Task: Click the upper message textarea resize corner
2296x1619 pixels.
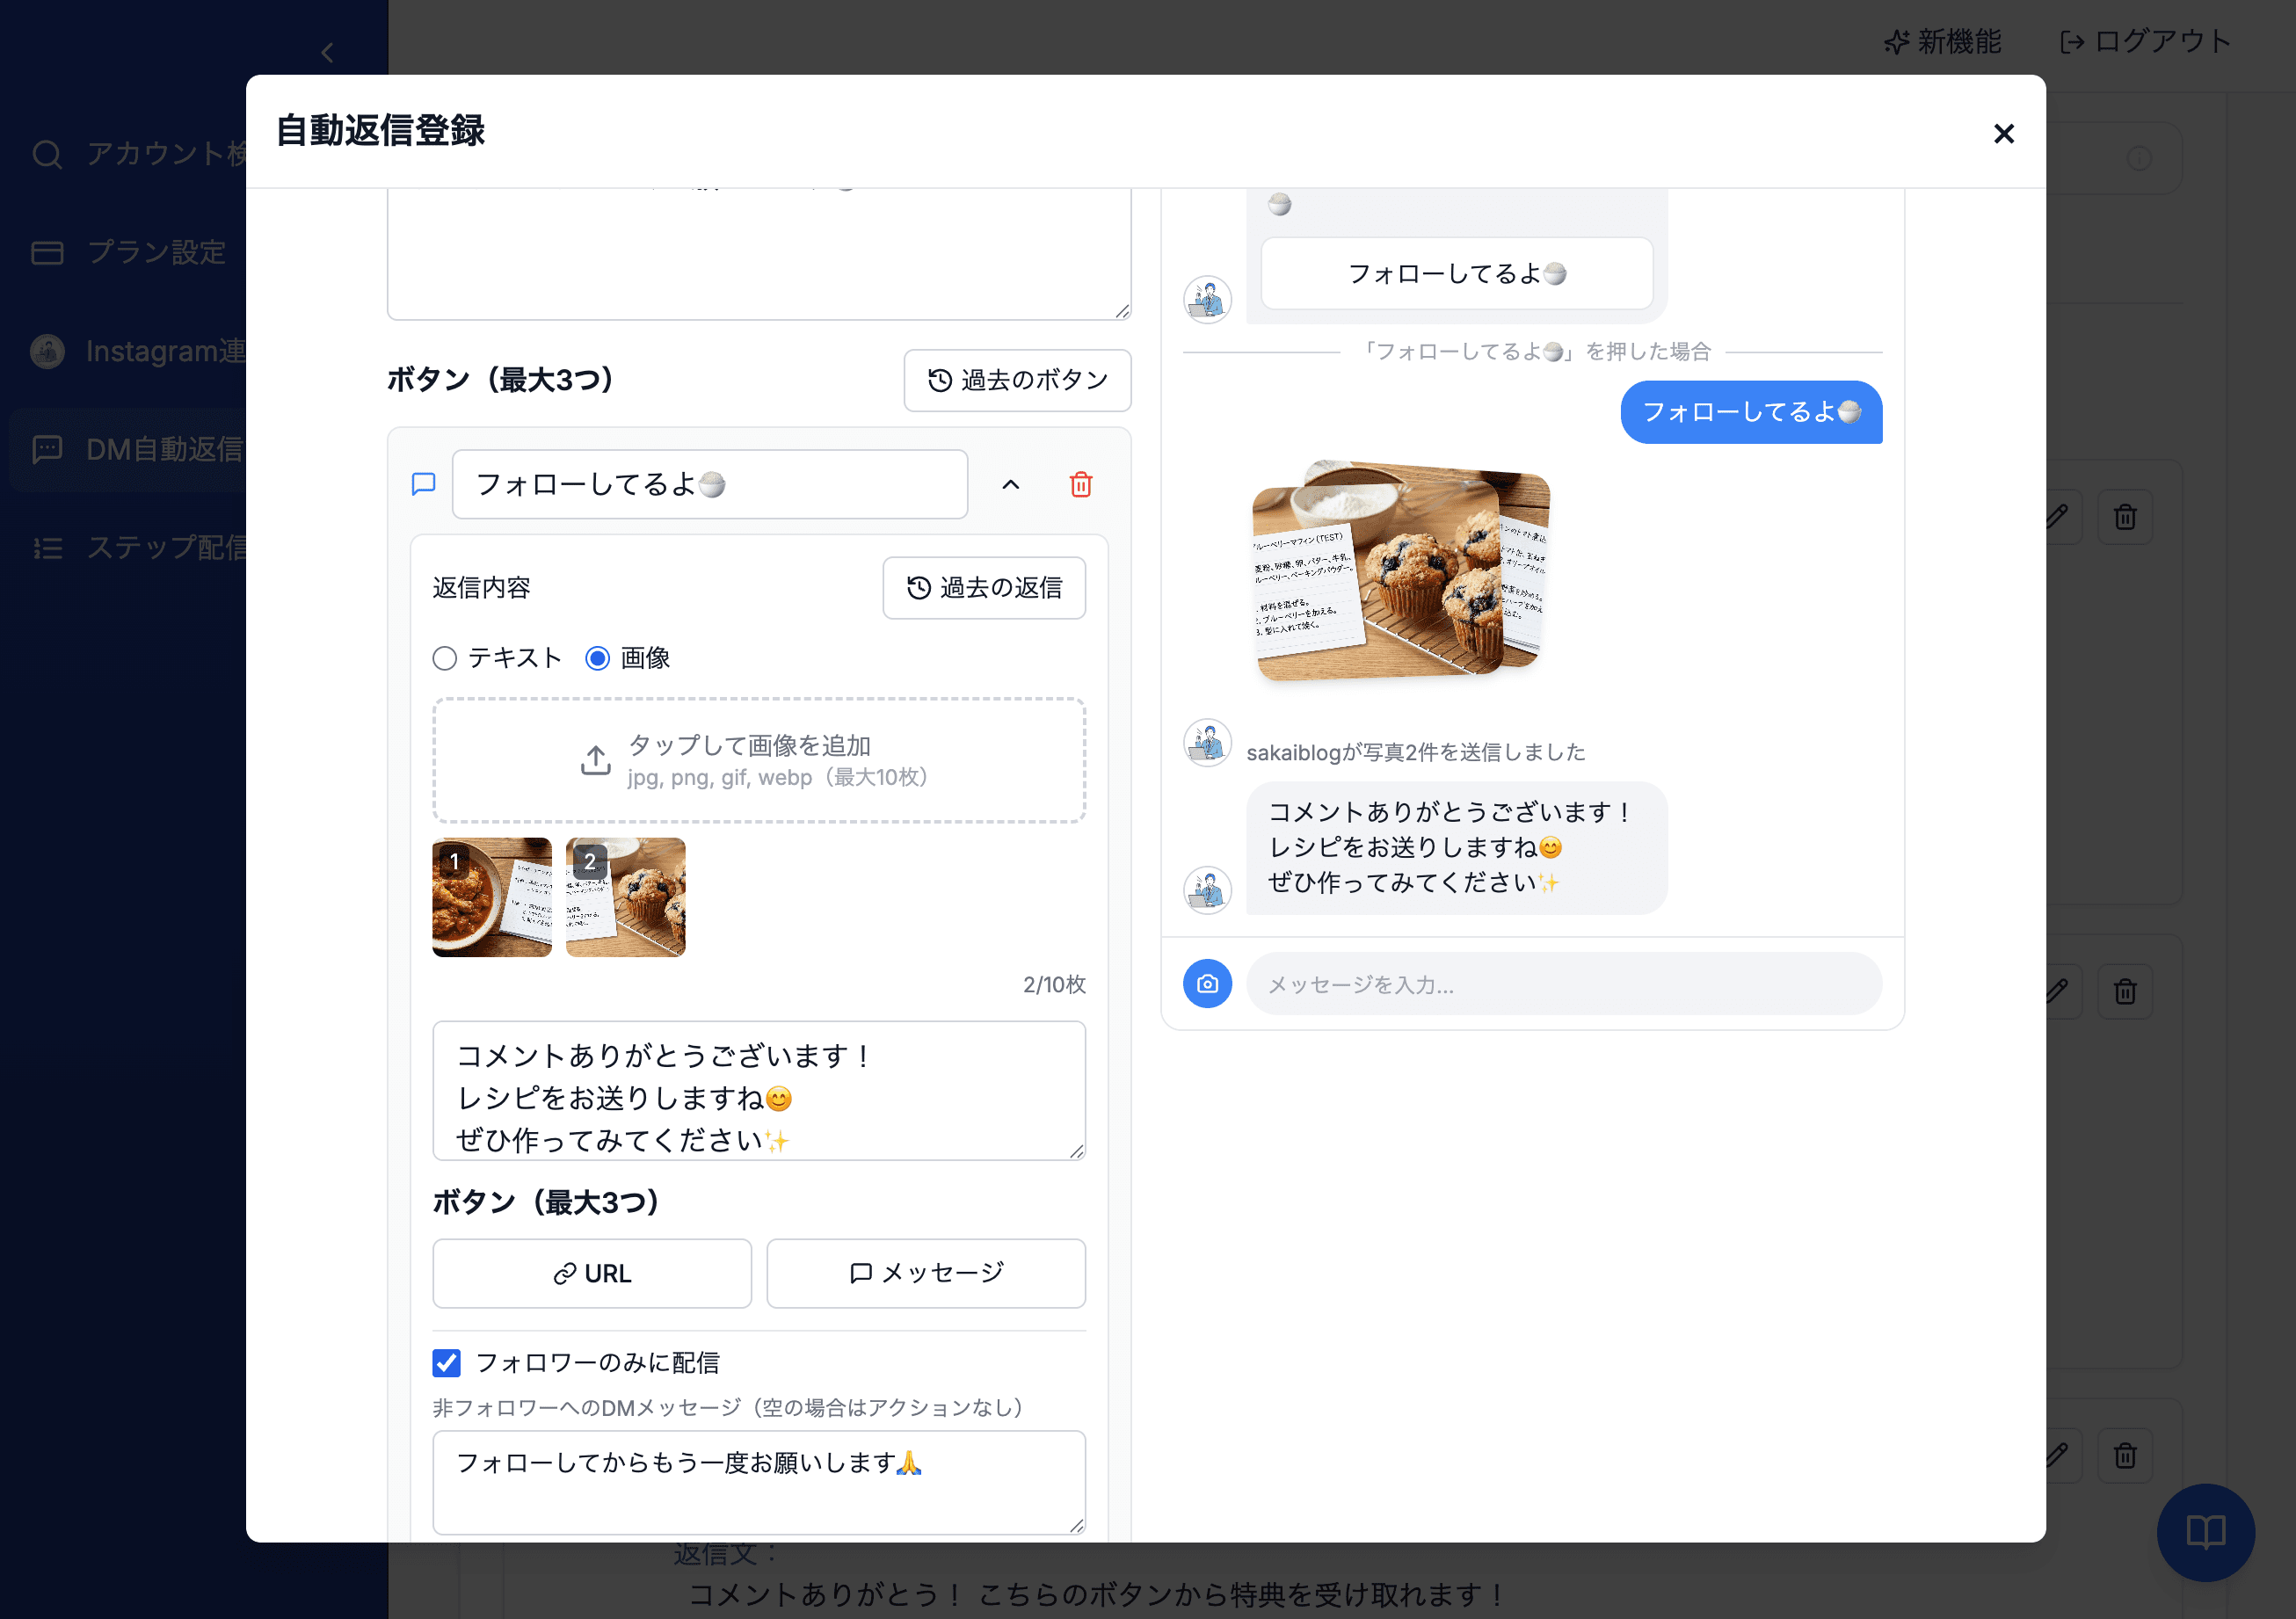Action: click(x=1122, y=311)
